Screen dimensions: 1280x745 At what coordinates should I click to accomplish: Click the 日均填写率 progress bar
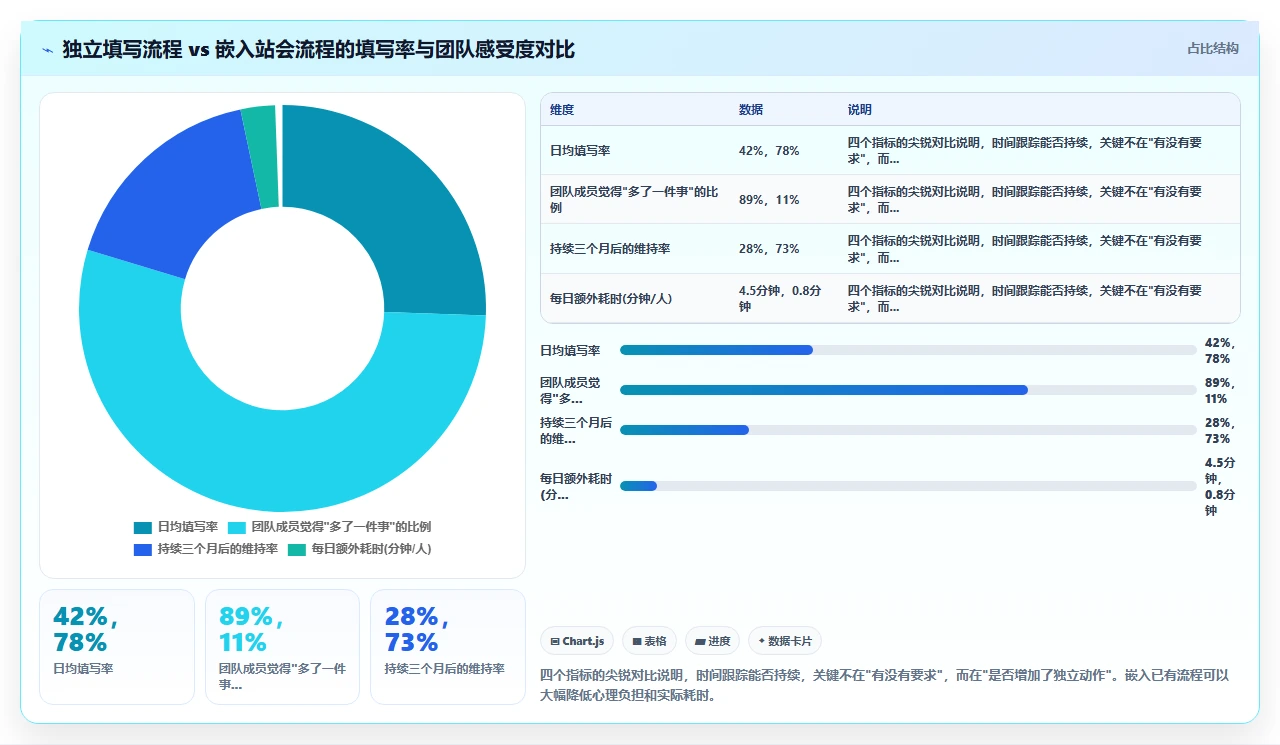(x=908, y=350)
